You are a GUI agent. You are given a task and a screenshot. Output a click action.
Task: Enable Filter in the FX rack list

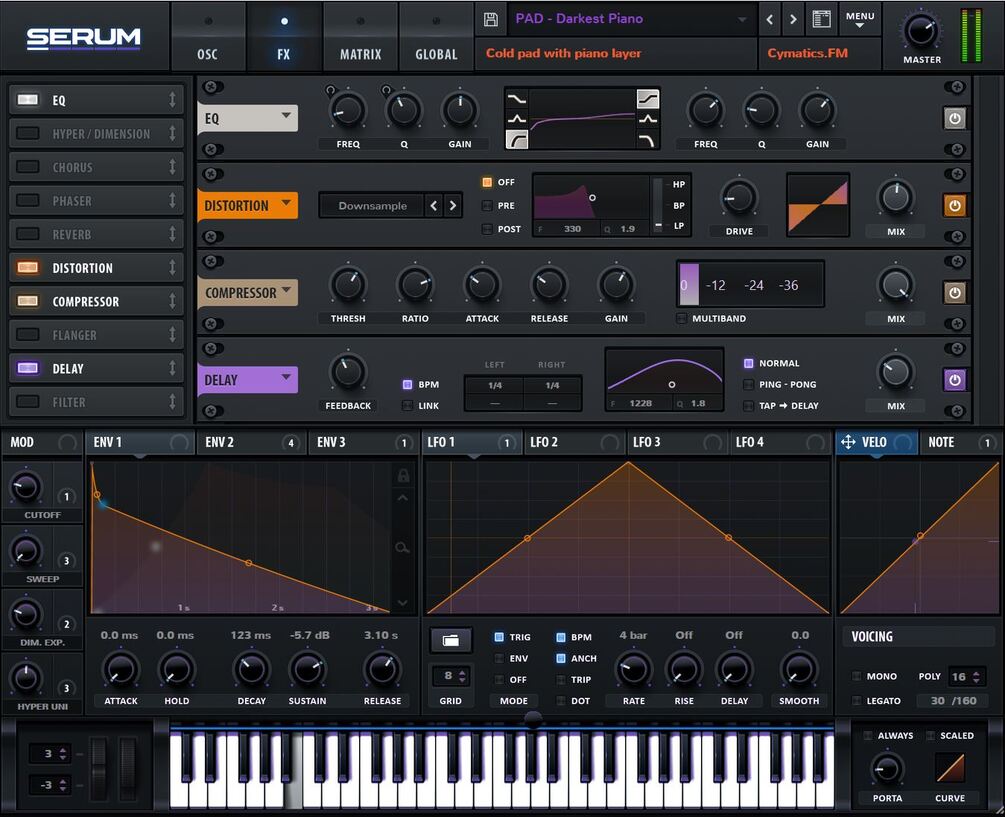(28, 402)
